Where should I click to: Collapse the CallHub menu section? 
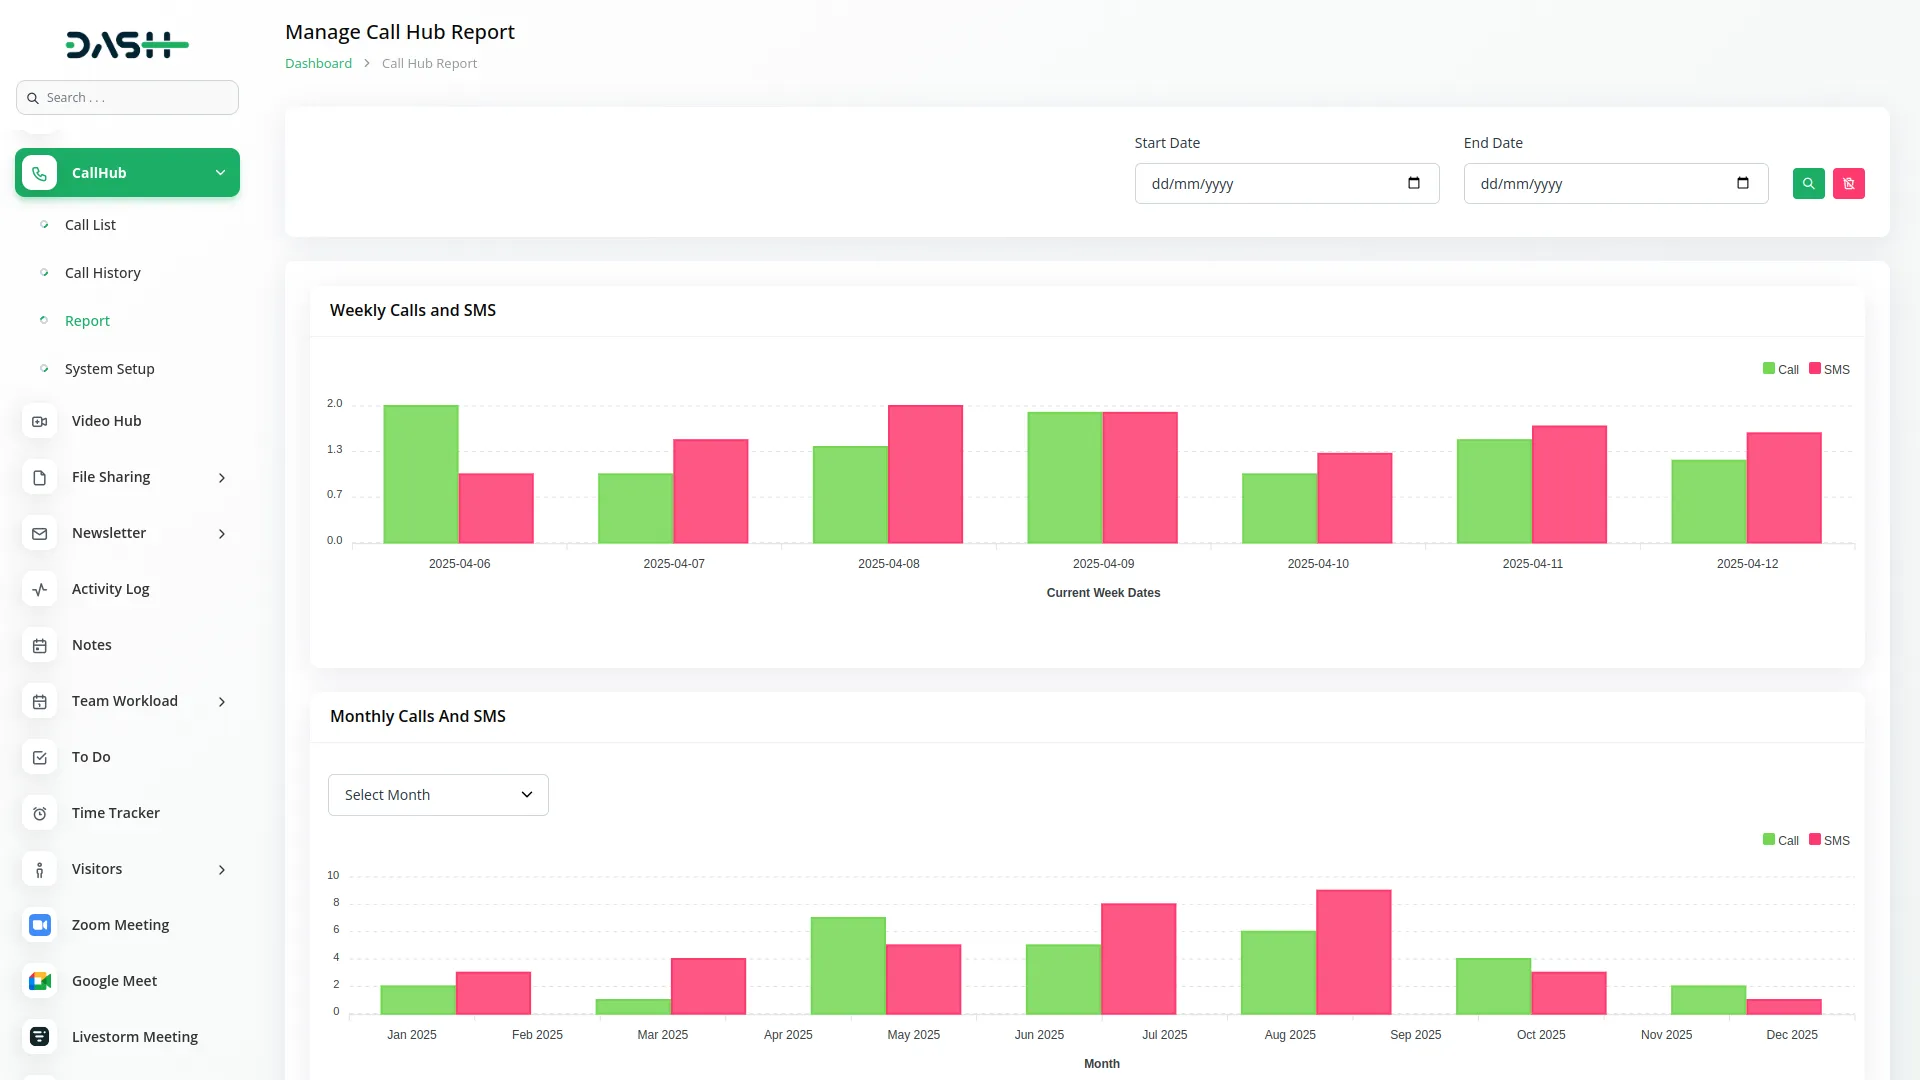[220, 173]
